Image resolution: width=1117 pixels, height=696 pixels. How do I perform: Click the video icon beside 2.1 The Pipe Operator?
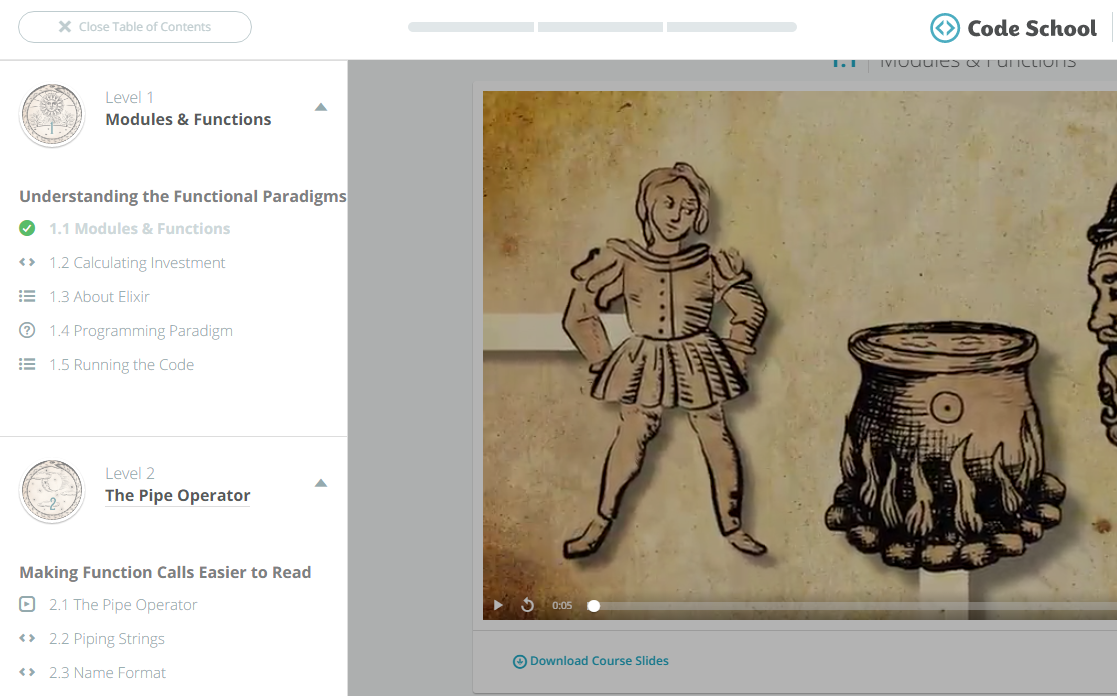27,604
